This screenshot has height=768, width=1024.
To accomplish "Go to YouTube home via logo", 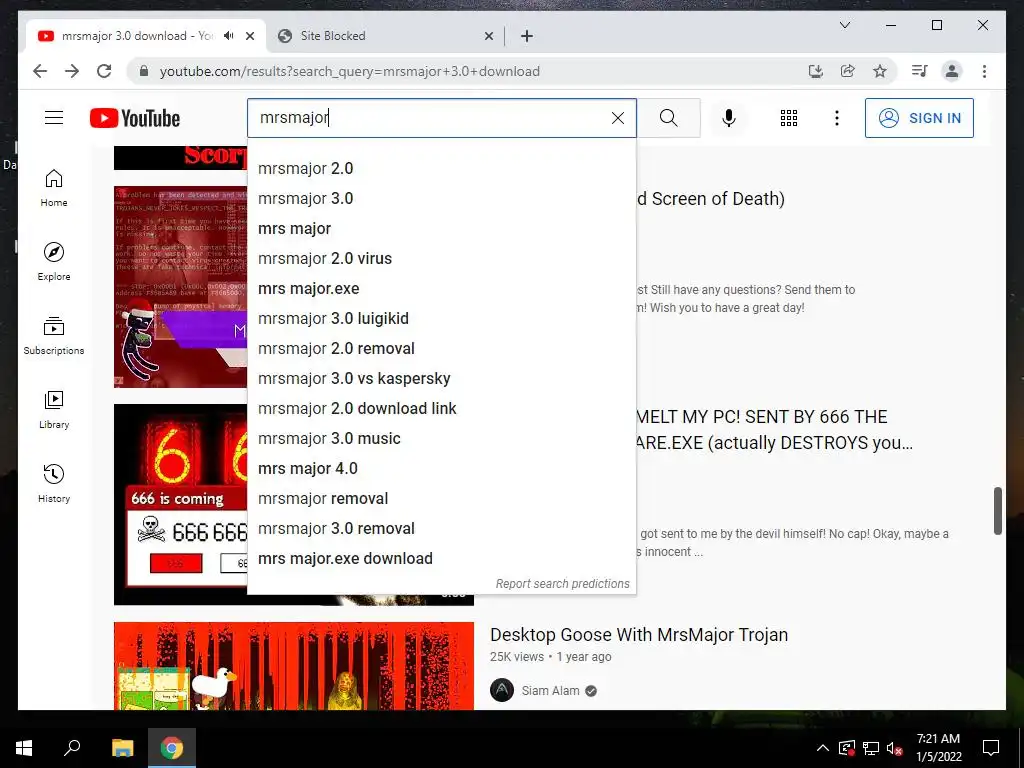I will (x=135, y=118).
